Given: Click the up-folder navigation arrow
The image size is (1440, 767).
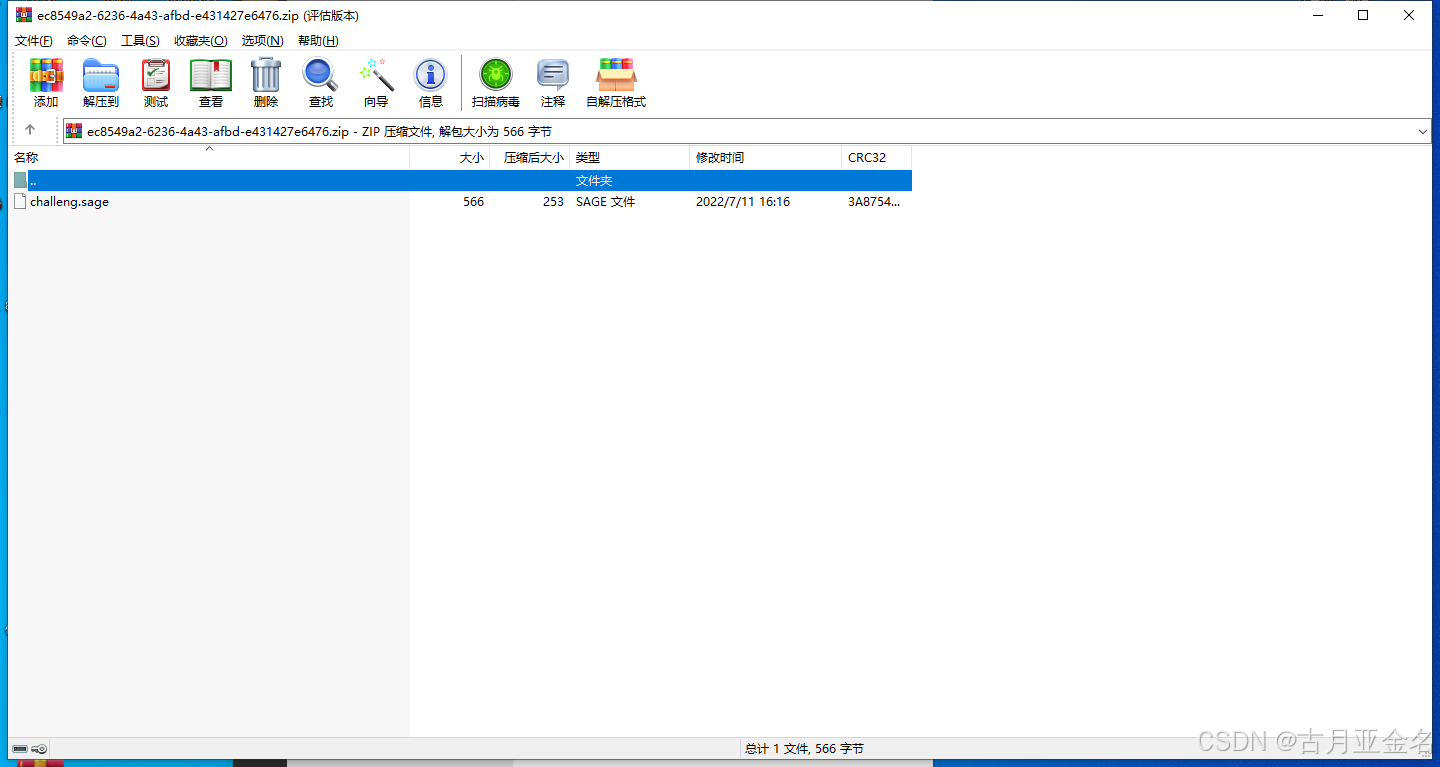Looking at the screenshot, I should (31, 131).
